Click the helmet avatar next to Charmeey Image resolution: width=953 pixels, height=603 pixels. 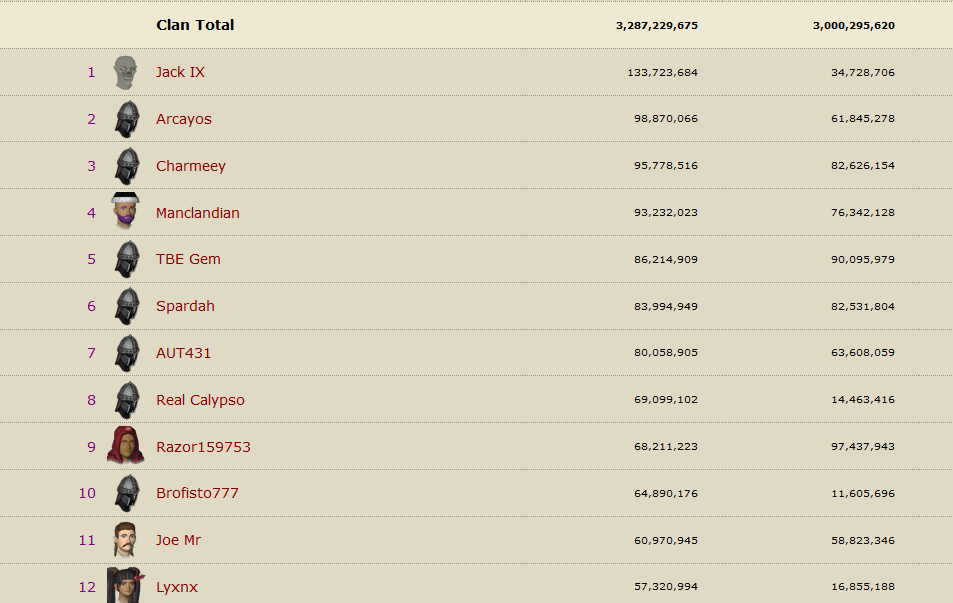[x=126, y=166]
